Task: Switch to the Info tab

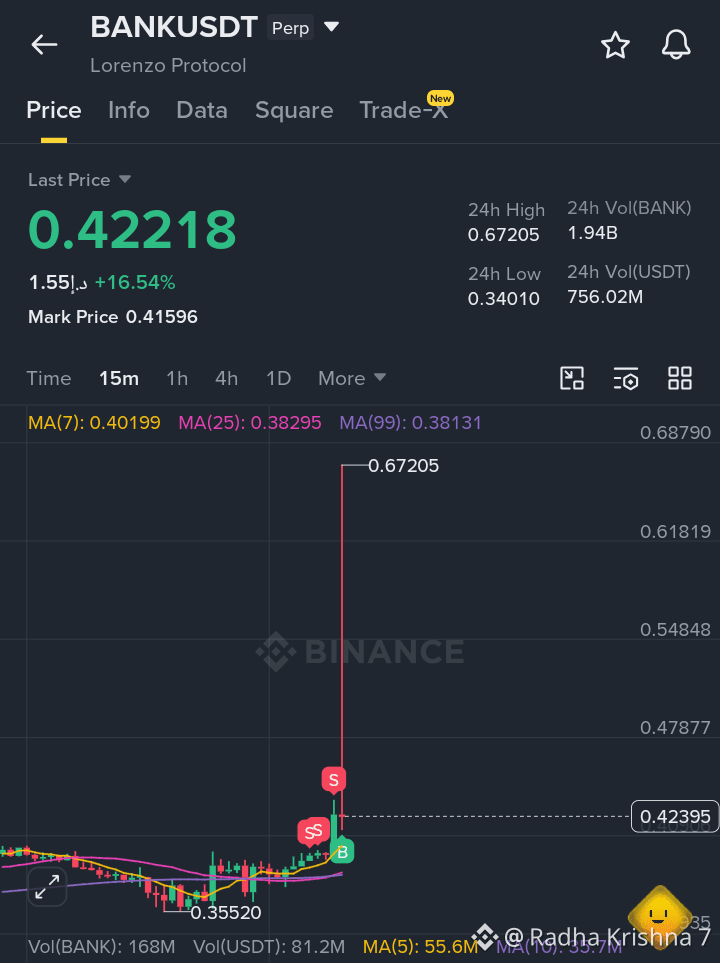Action: click(129, 110)
